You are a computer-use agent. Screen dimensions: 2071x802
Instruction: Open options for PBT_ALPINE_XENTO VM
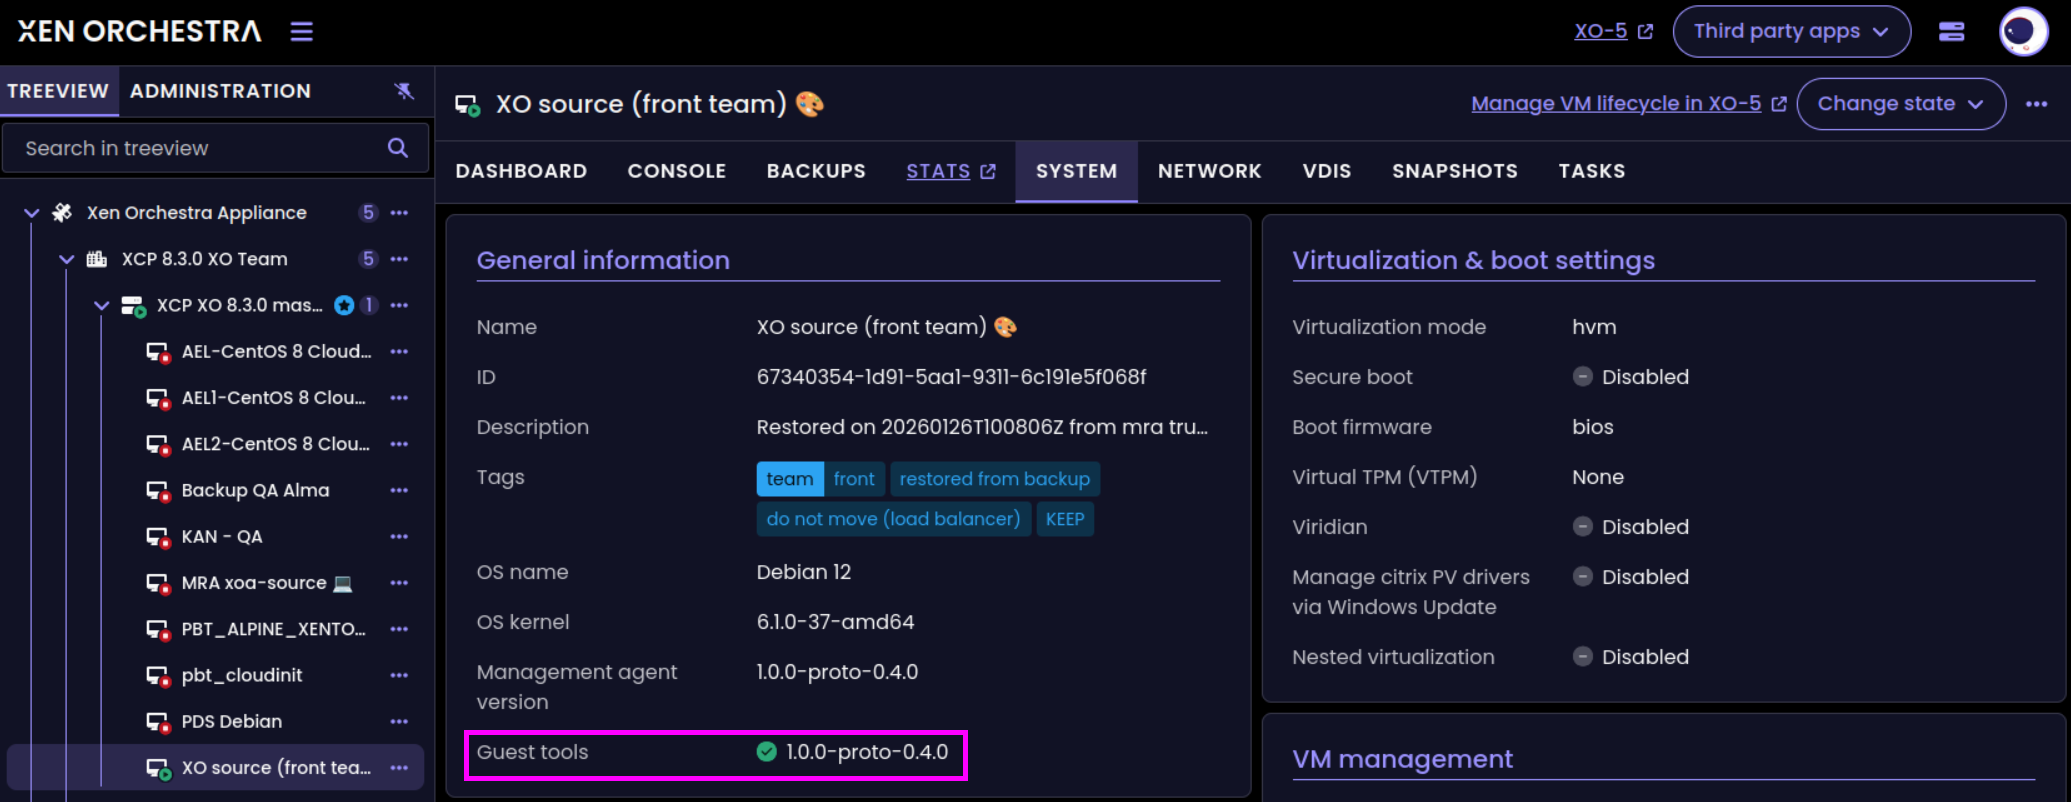pos(399,629)
